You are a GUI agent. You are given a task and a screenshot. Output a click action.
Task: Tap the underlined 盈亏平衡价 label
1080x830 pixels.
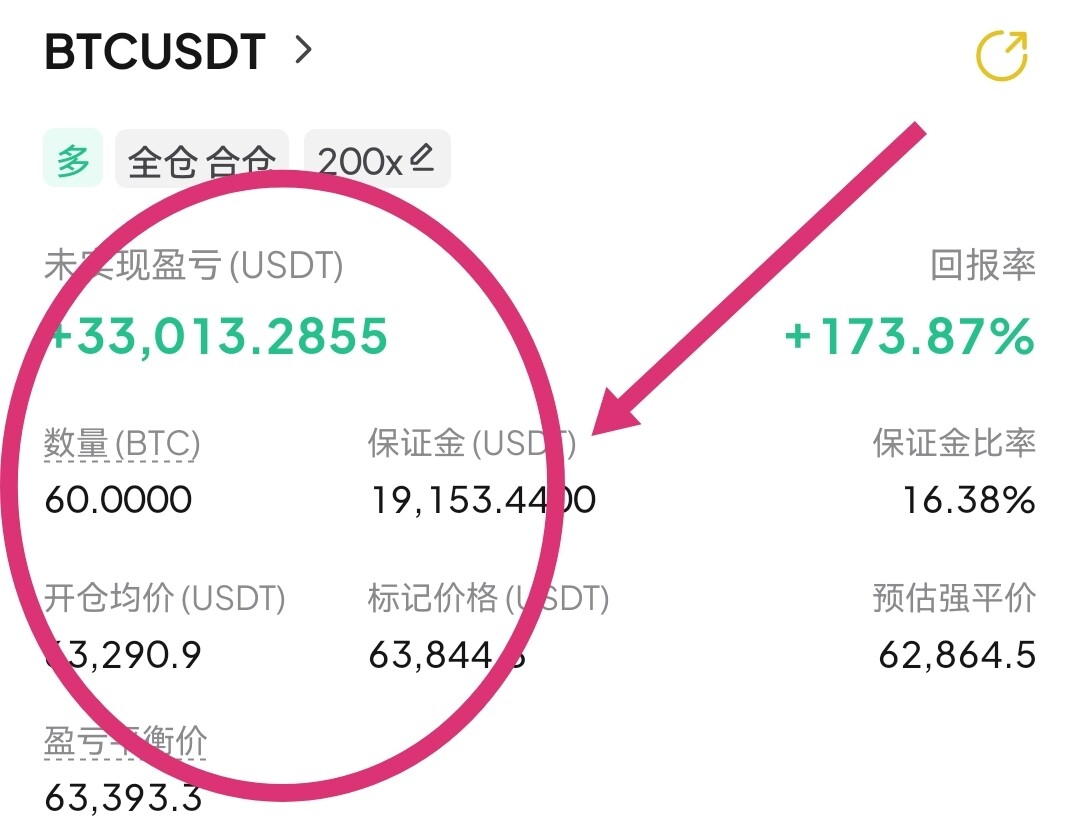pyautogui.click(x=125, y=742)
